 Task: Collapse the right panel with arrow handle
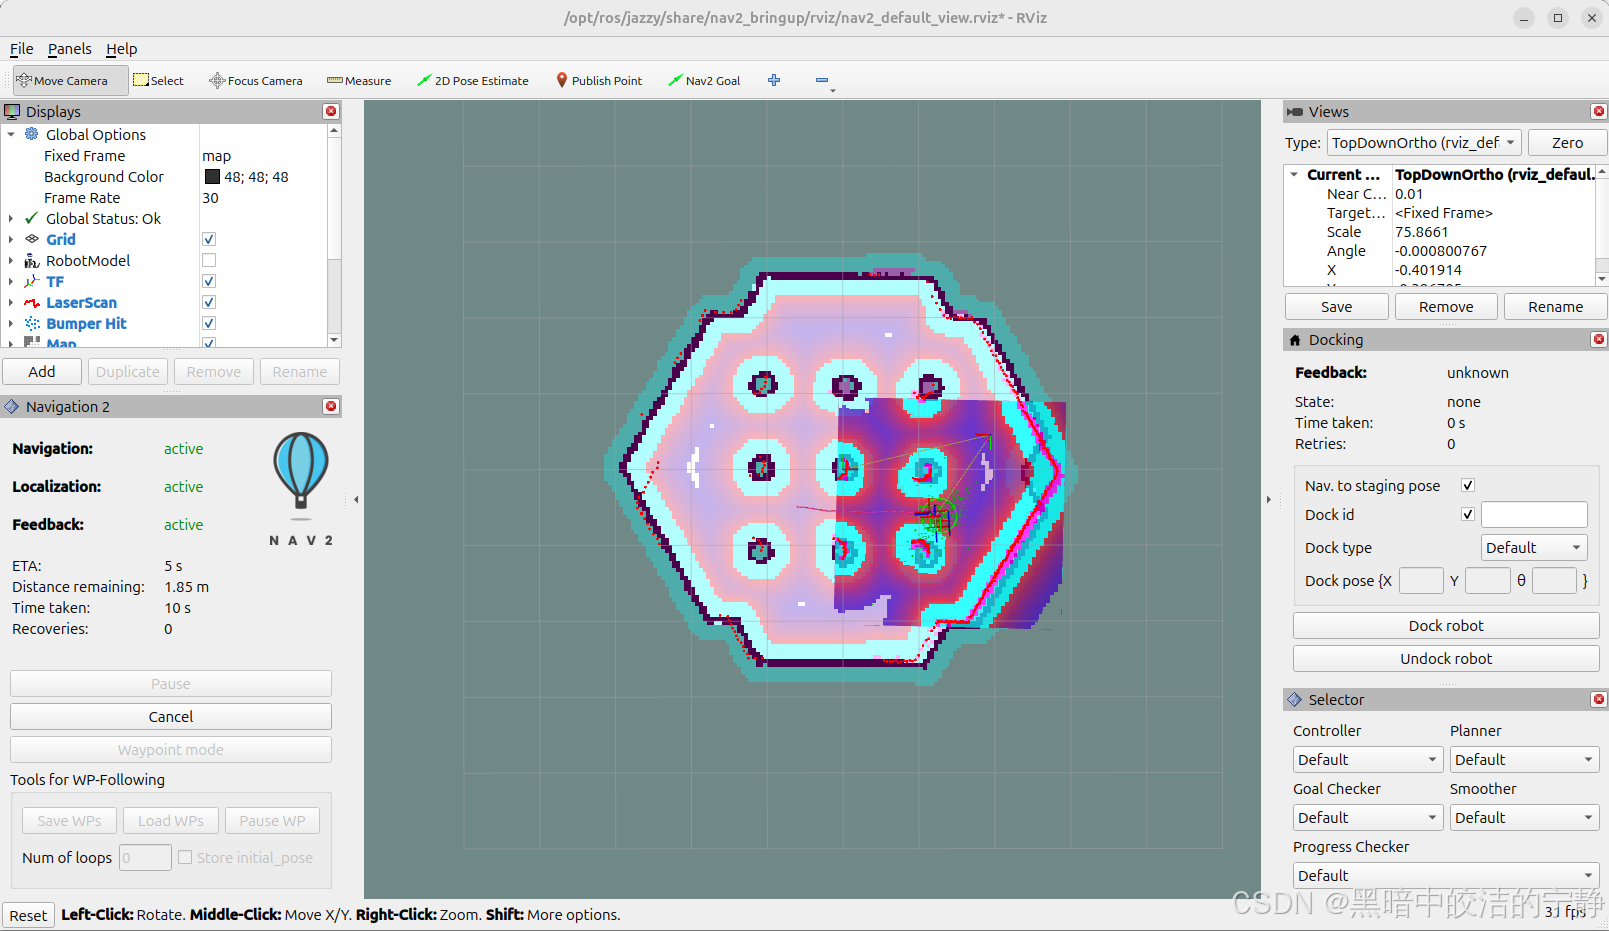pyautogui.click(x=1269, y=499)
